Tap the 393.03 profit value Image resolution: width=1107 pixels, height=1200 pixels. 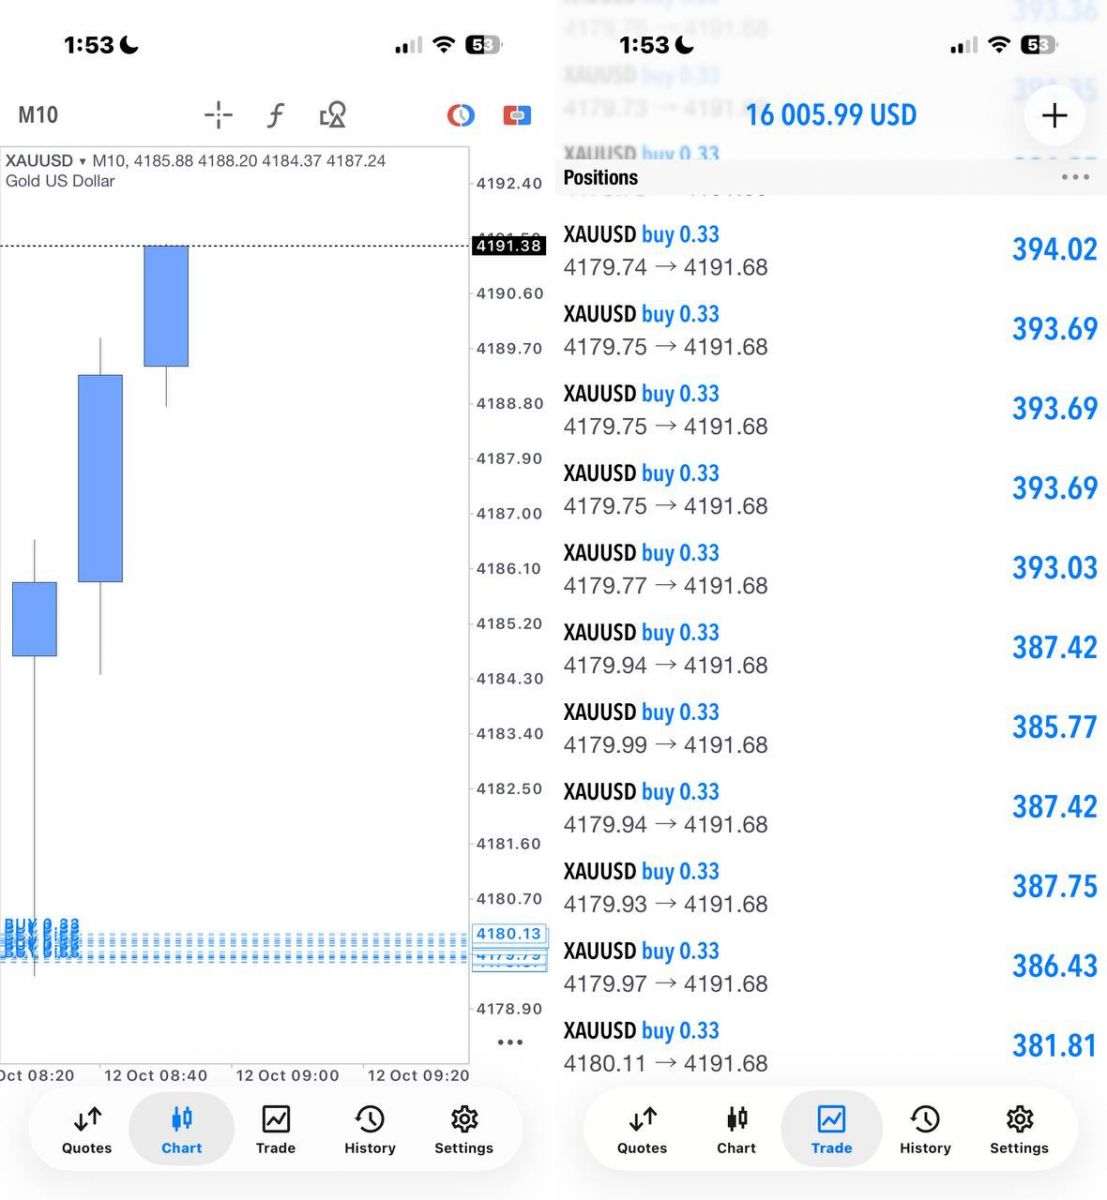point(1055,568)
